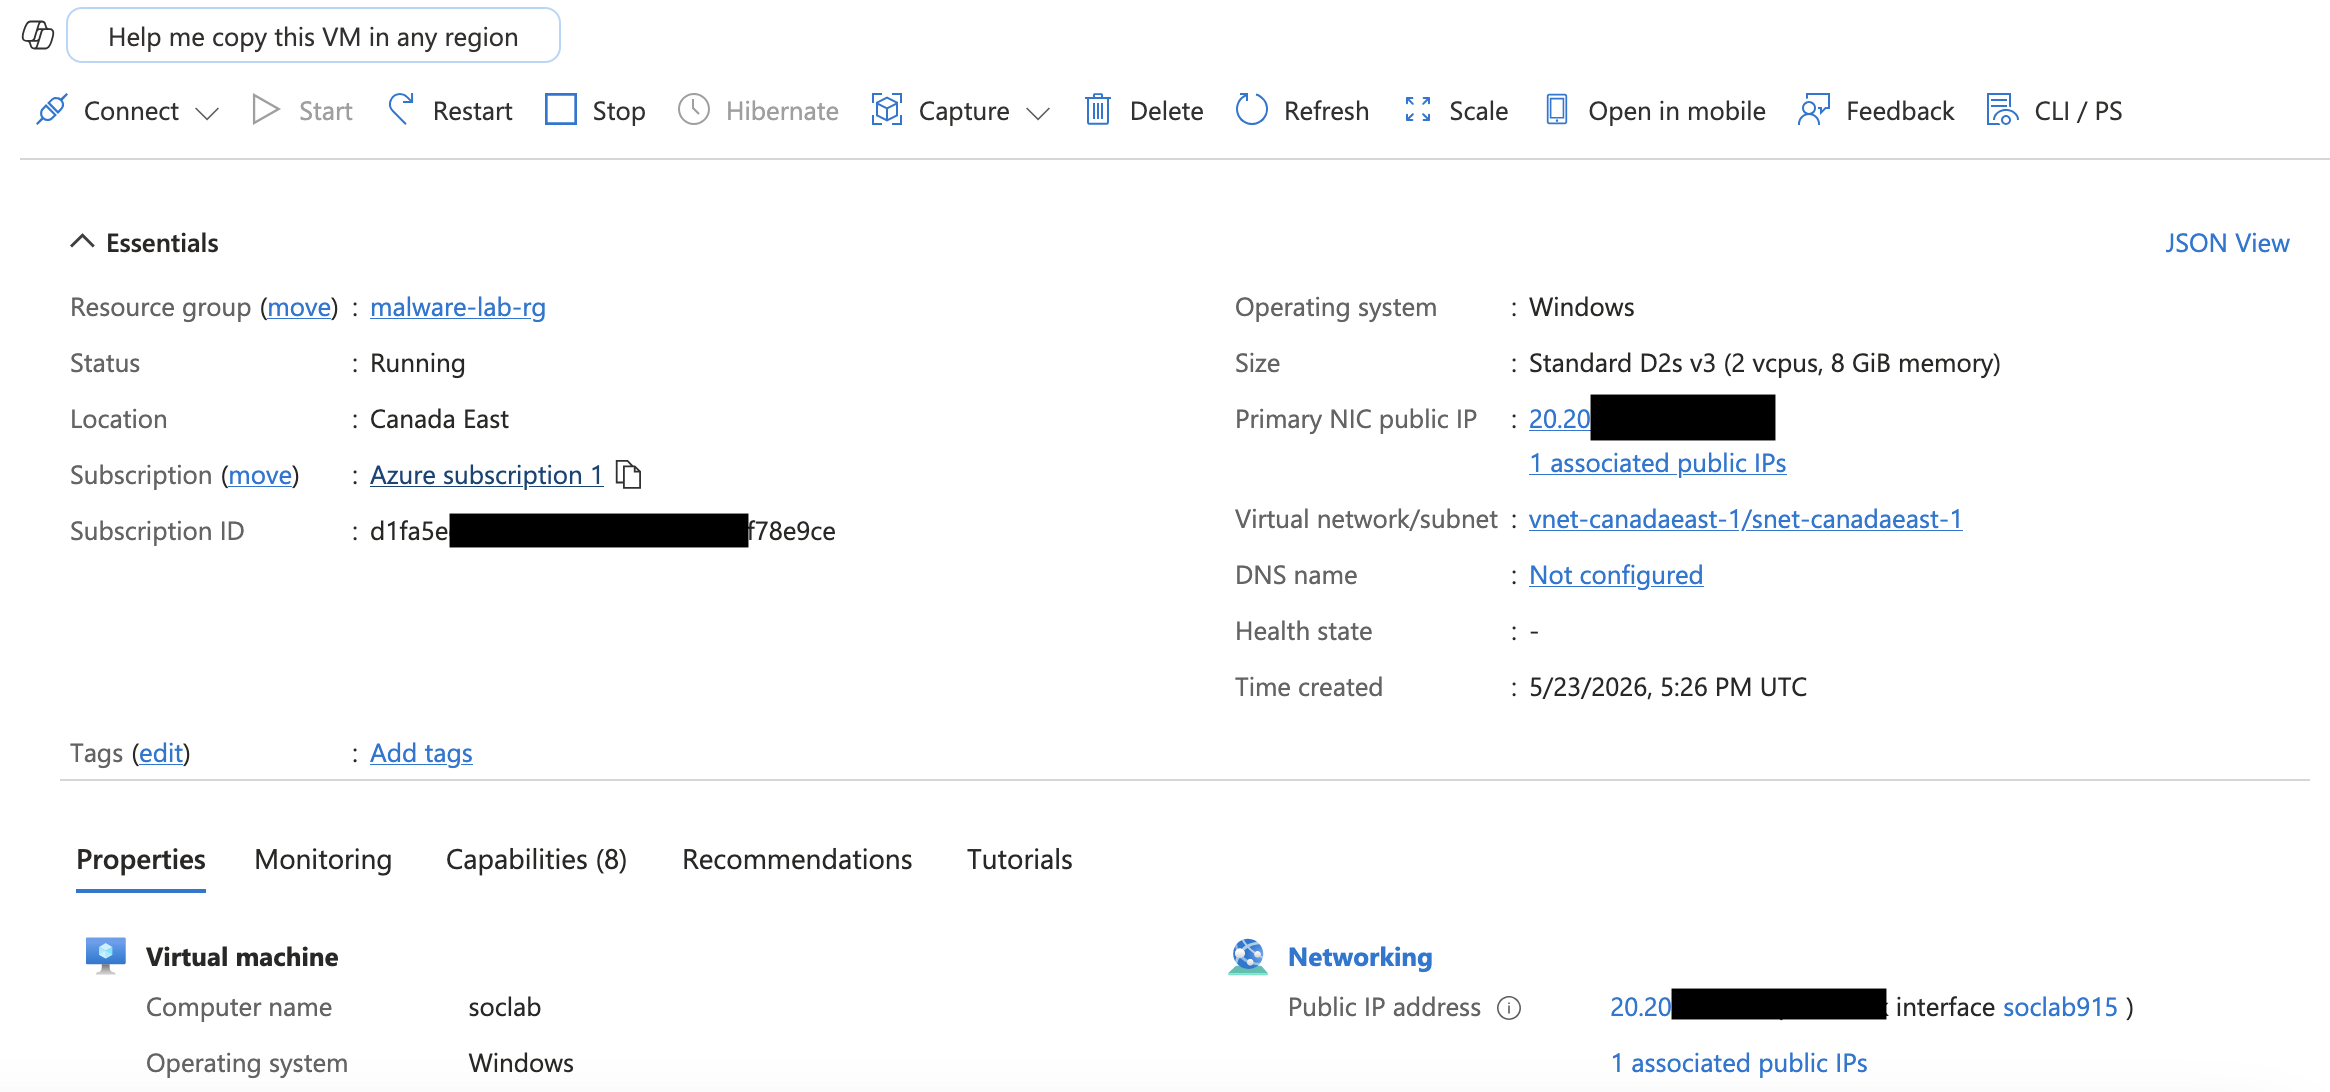Click the DNS name Not configured link
This screenshot has width=2330, height=1092.
click(x=1616, y=575)
